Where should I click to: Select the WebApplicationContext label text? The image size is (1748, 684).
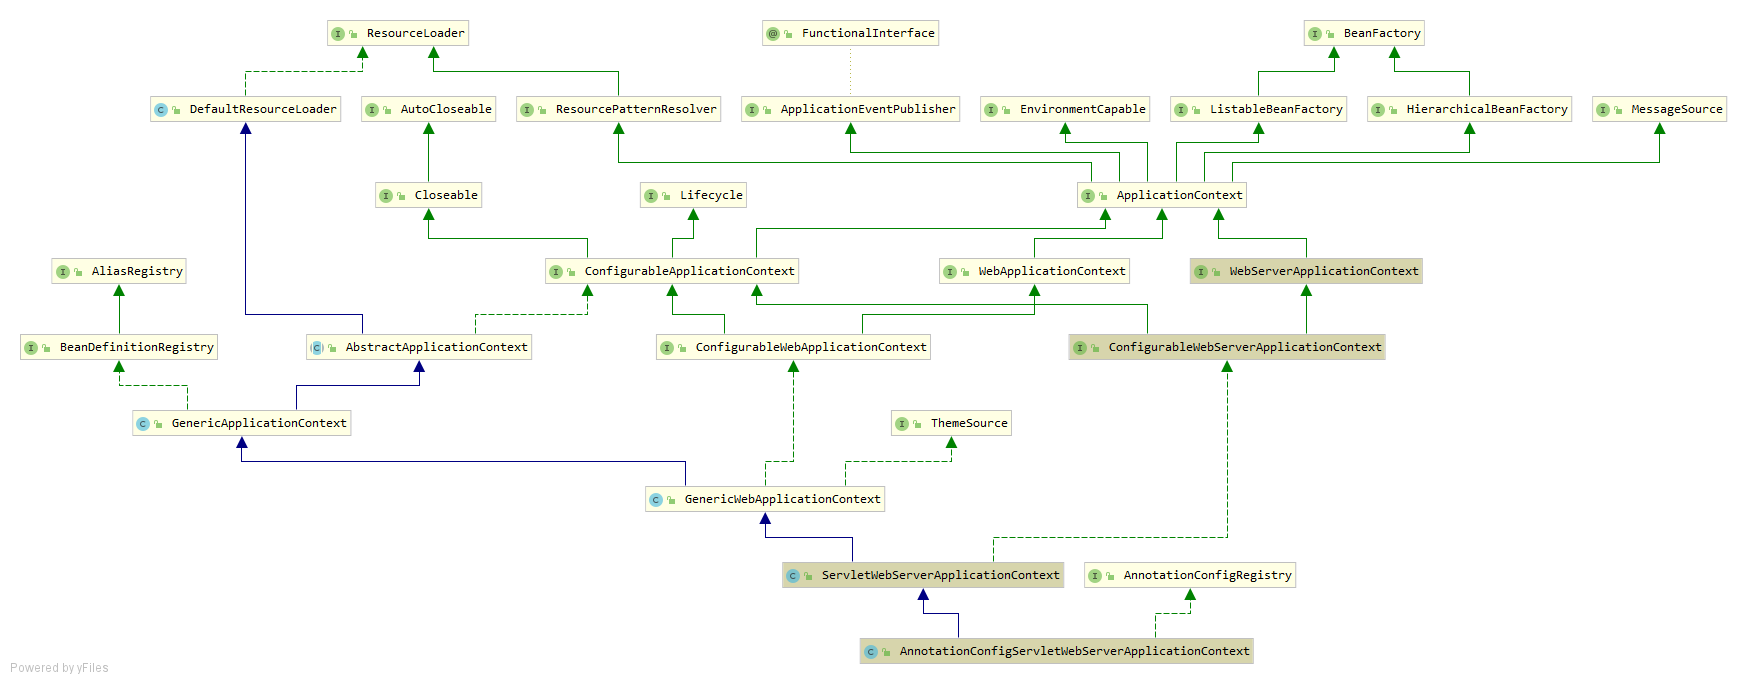[x=1052, y=271]
